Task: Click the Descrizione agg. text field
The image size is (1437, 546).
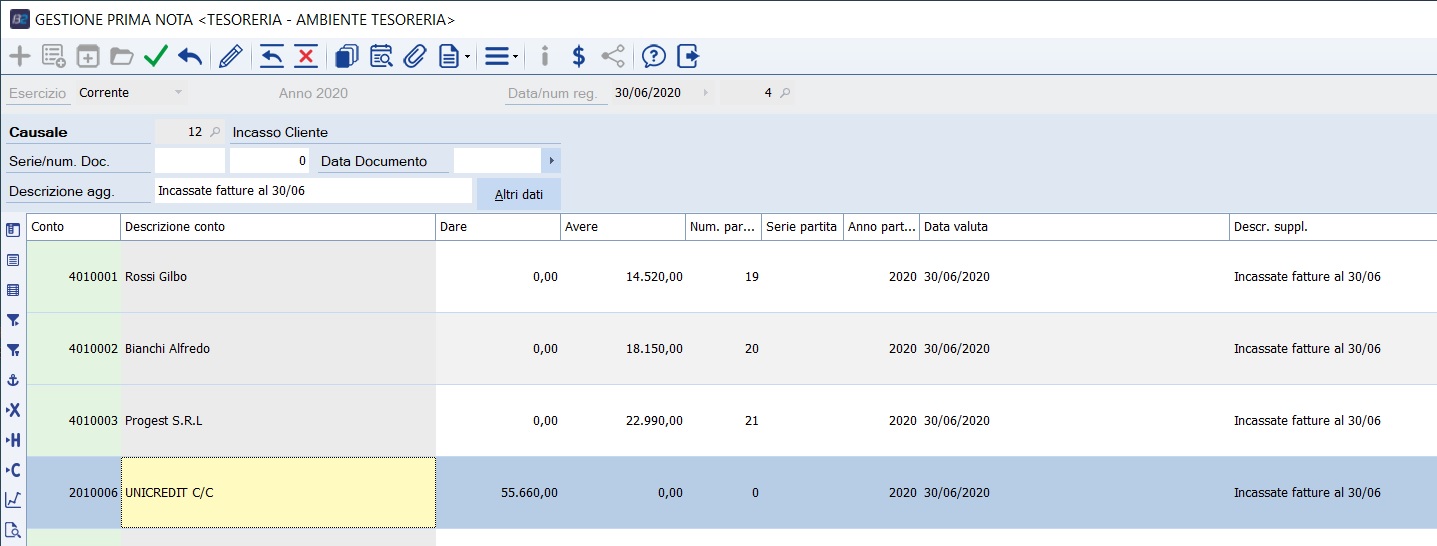Action: point(313,191)
